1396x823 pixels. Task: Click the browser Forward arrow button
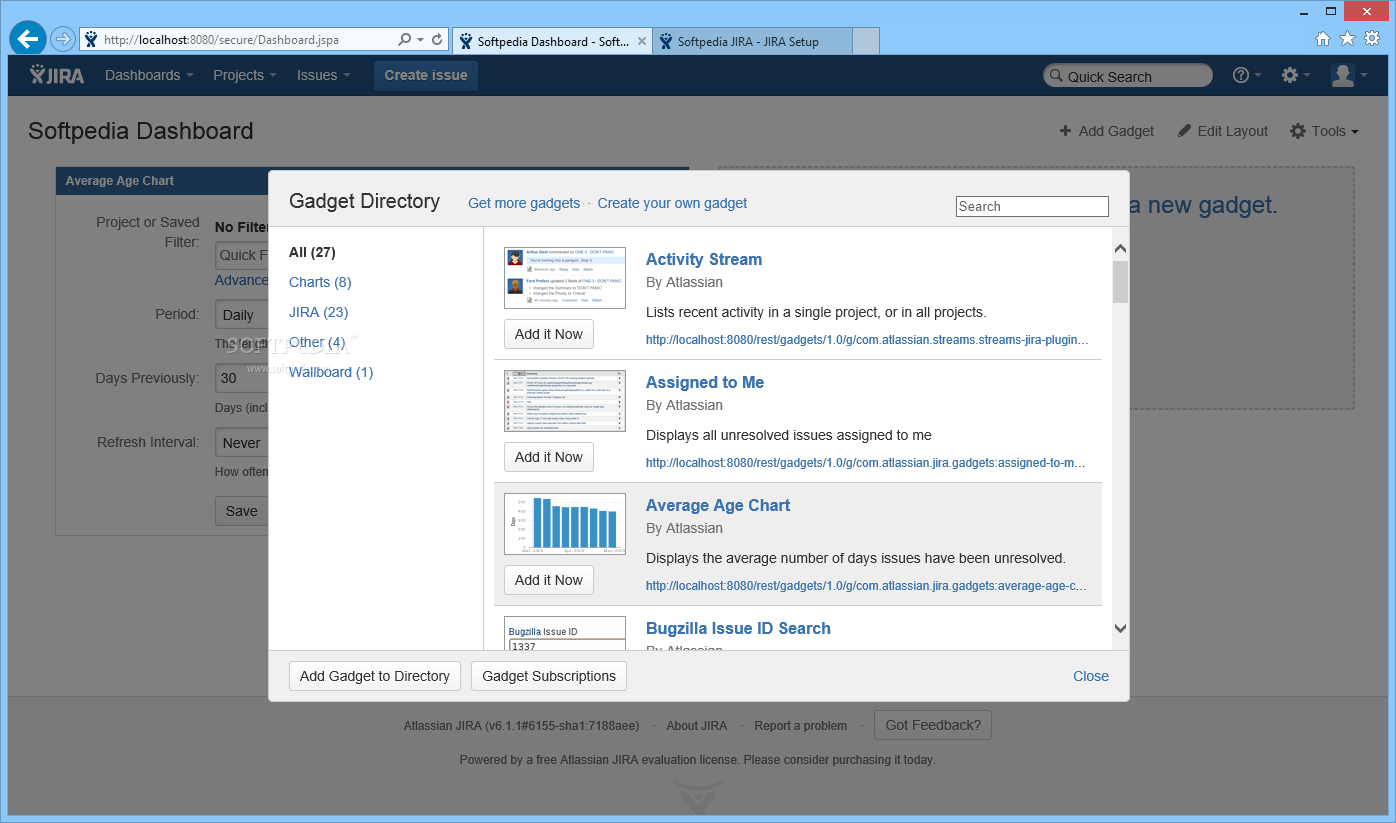(62, 40)
